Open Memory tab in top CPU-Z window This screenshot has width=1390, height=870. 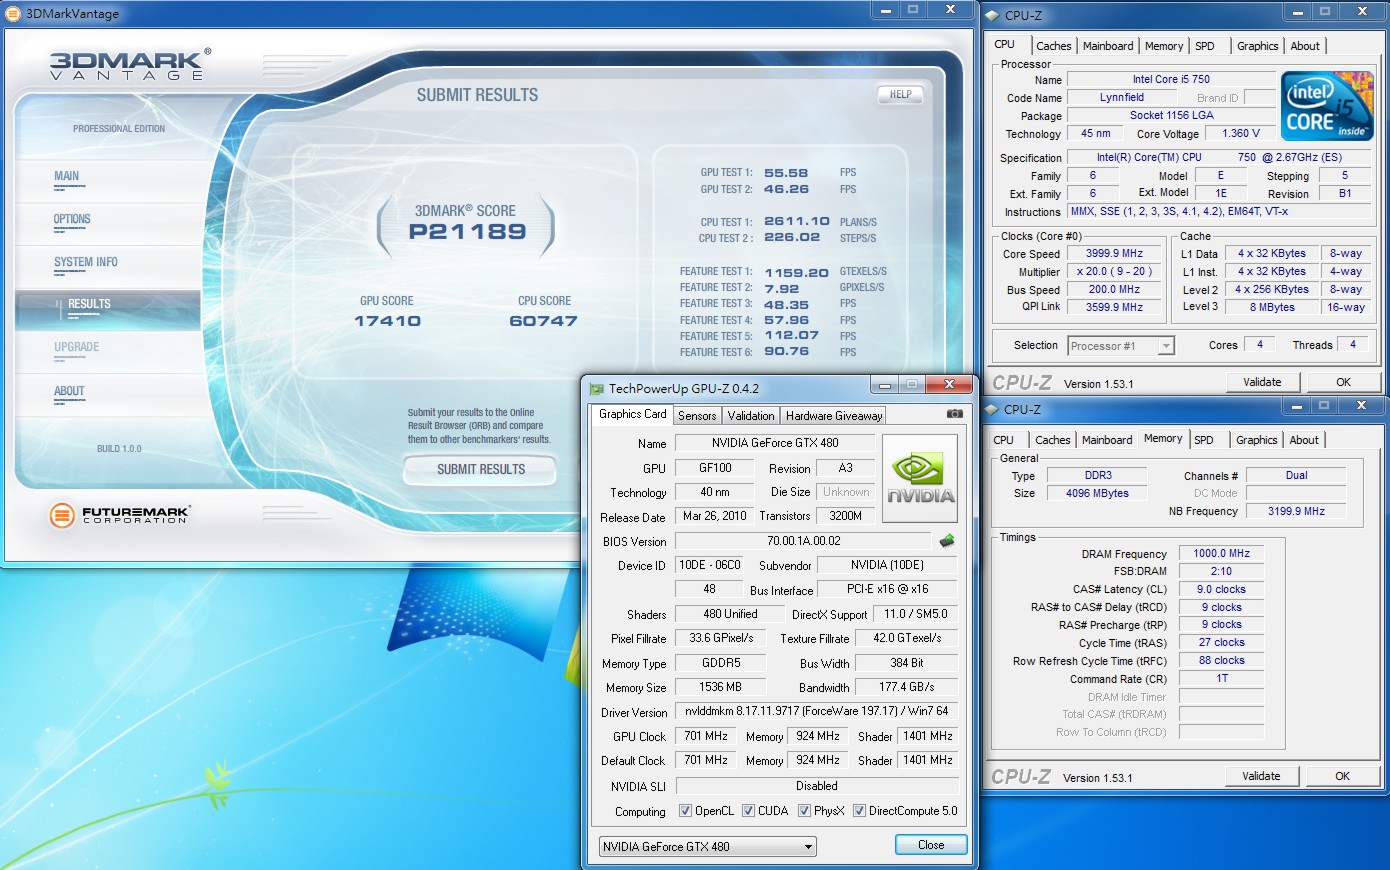pos(1164,46)
